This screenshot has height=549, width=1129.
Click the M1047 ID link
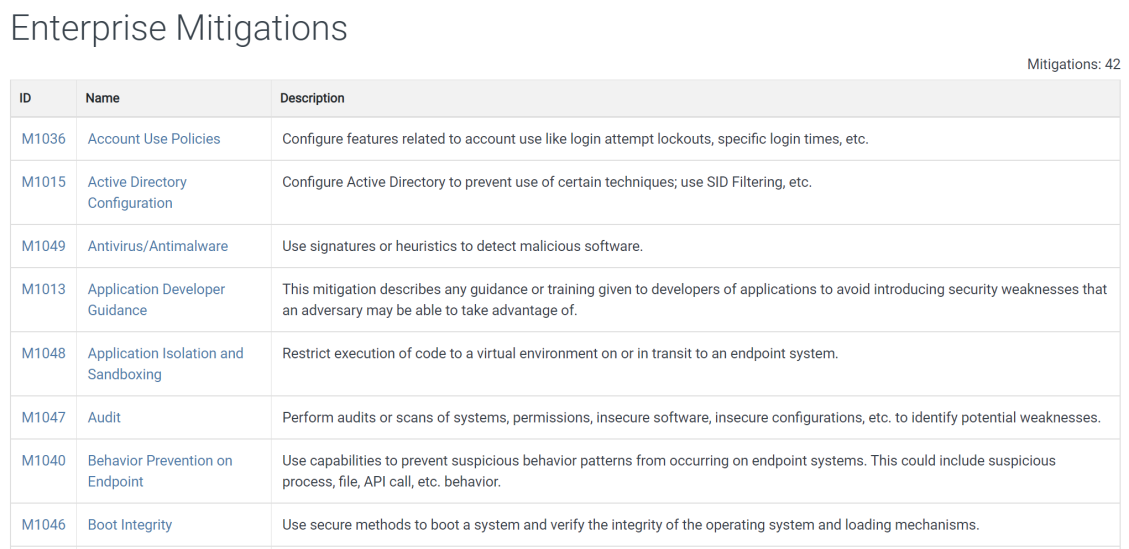(x=43, y=418)
